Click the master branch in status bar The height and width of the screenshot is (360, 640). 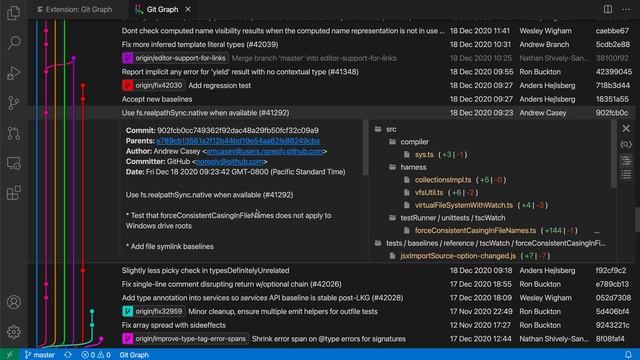click(x=40, y=355)
